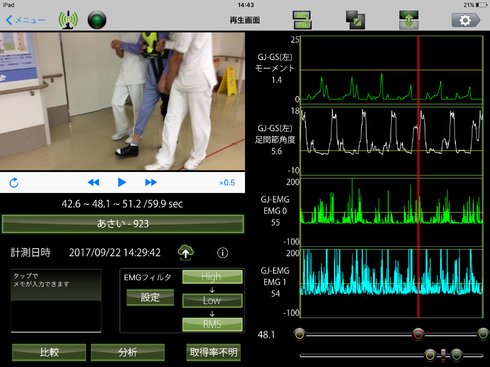Tap the memo input field
The image size is (490, 367).
coord(56,301)
